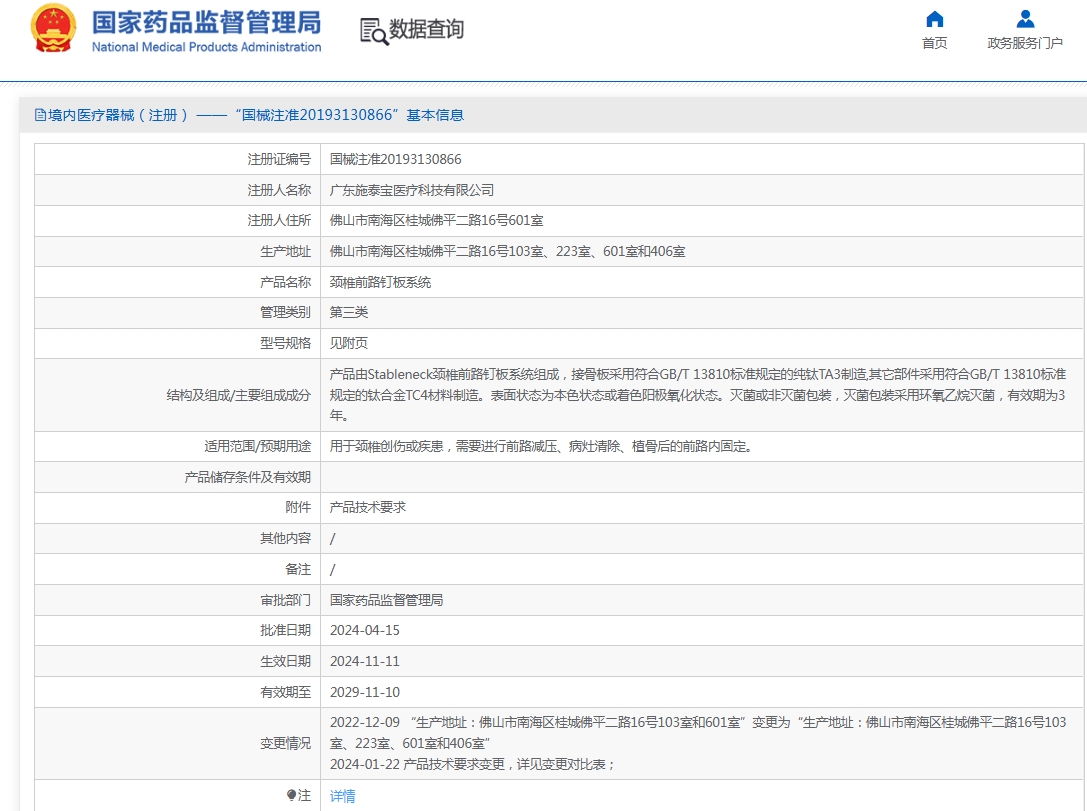Select the date 2029-11-10
The image size is (1087, 811).
[365, 692]
